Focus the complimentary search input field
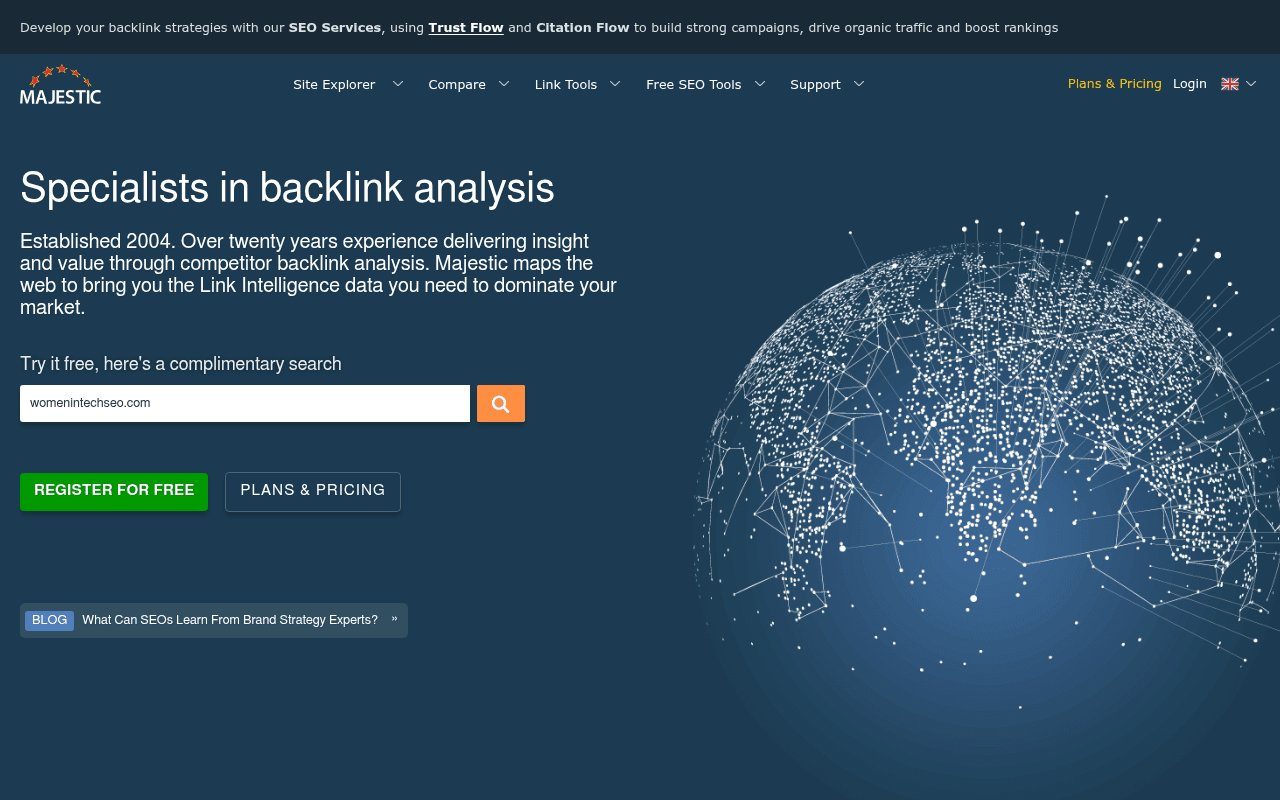Viewport: 1280px width, 800px height. pyautogui.click(x=245, y=404)
